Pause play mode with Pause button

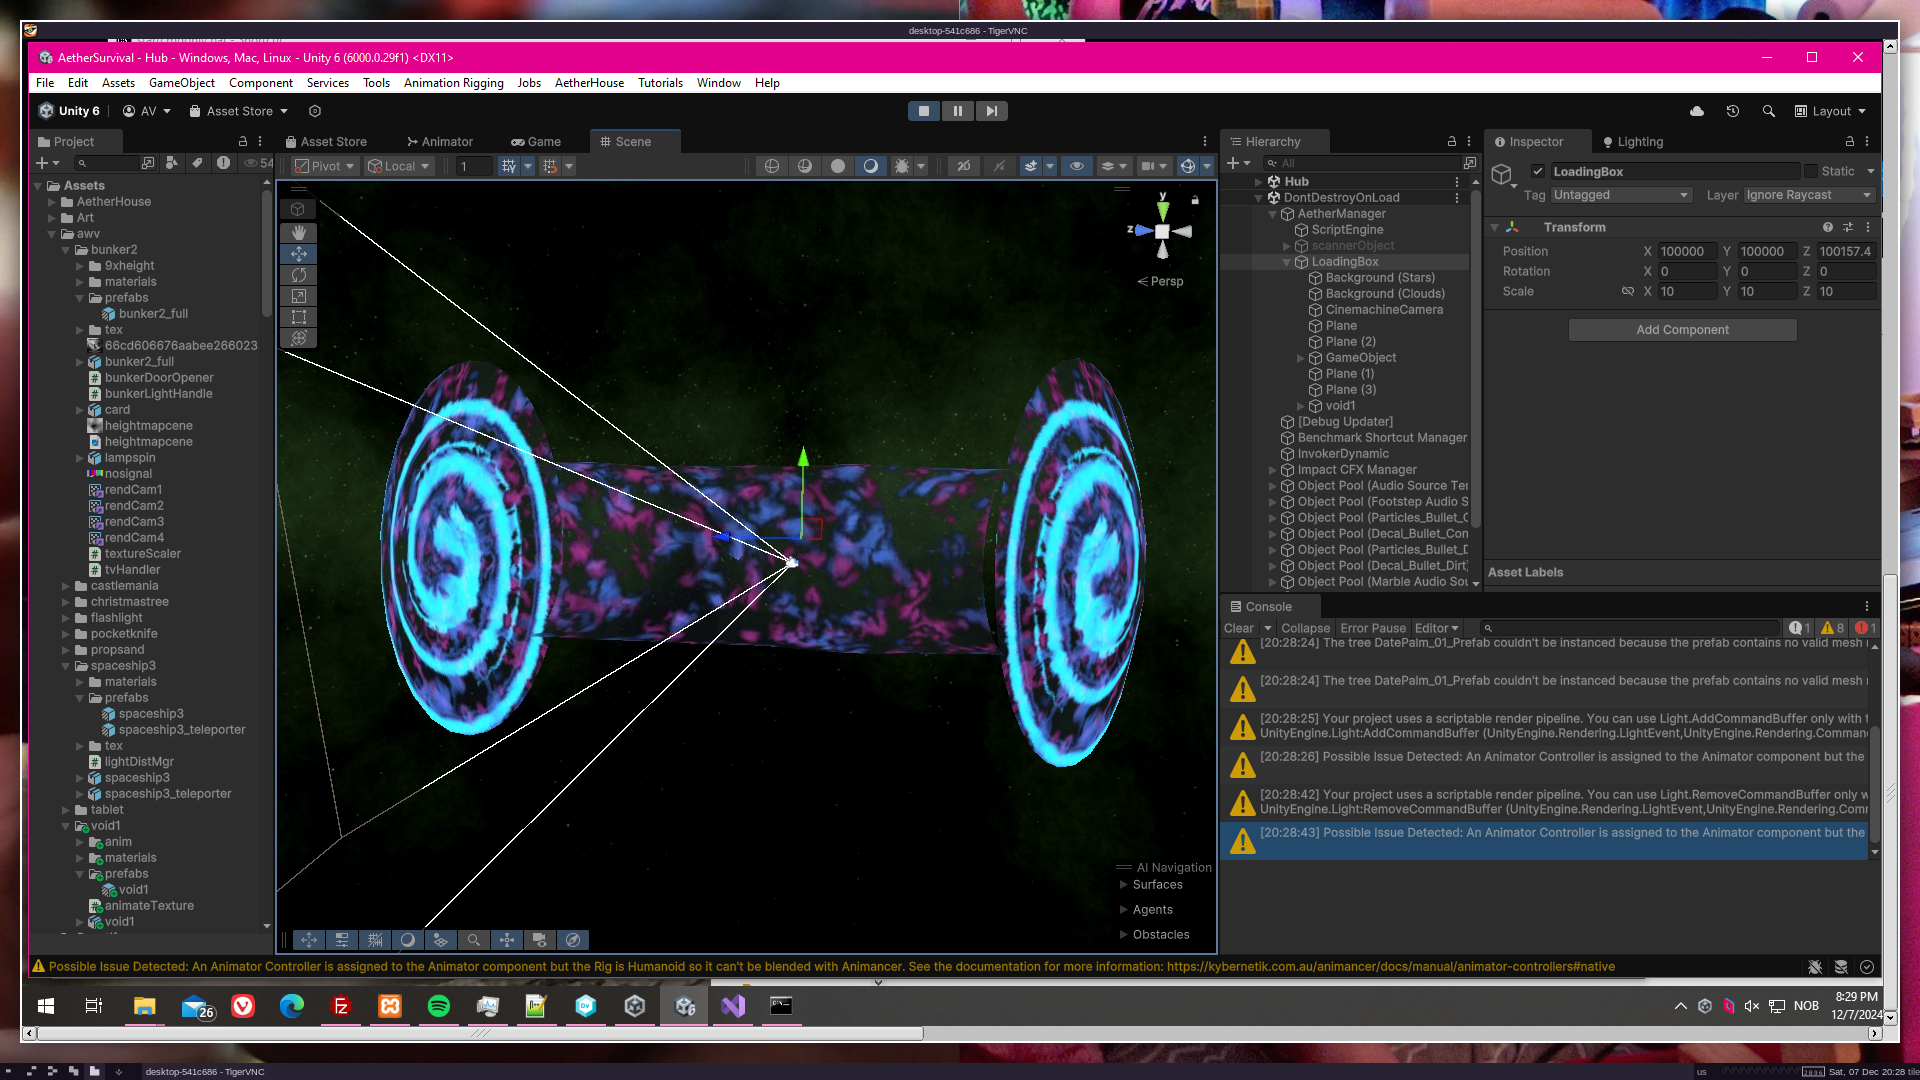(x=957, y=111)
